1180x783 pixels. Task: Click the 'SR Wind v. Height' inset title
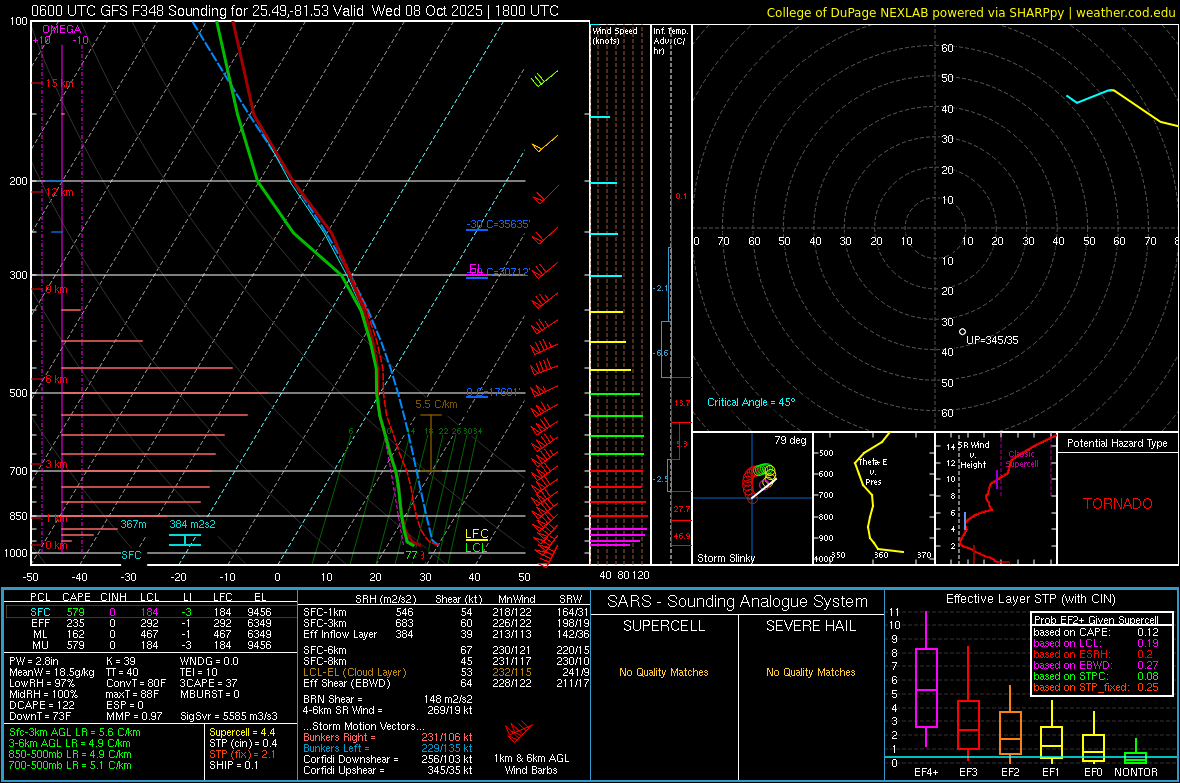click(x=973, y=455)
